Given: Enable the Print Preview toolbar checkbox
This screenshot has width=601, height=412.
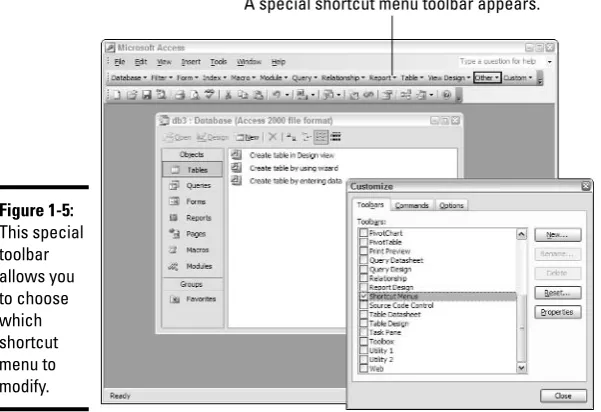Looking at the screenshot, I should click(363, 251).
